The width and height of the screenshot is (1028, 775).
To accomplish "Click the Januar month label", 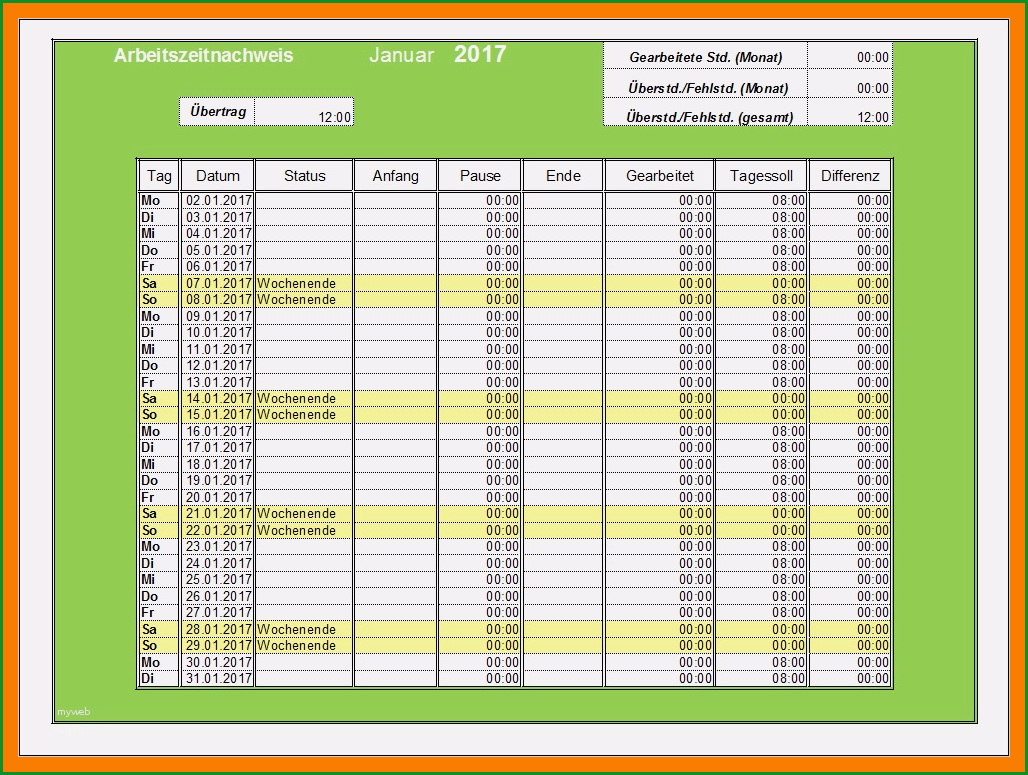I will pos(401,55).
